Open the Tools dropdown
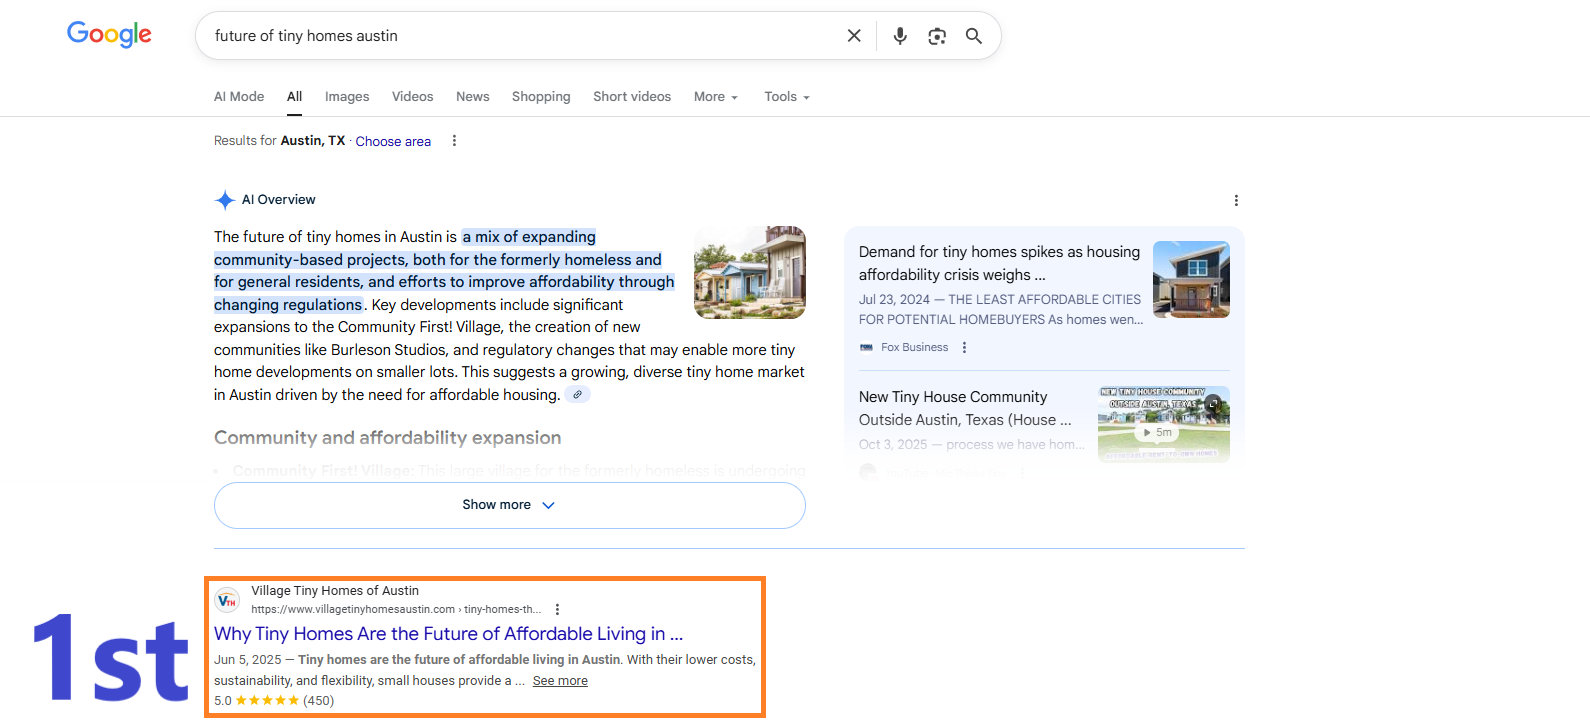Viewport: 1590px width, 724px height. [787, 97]
